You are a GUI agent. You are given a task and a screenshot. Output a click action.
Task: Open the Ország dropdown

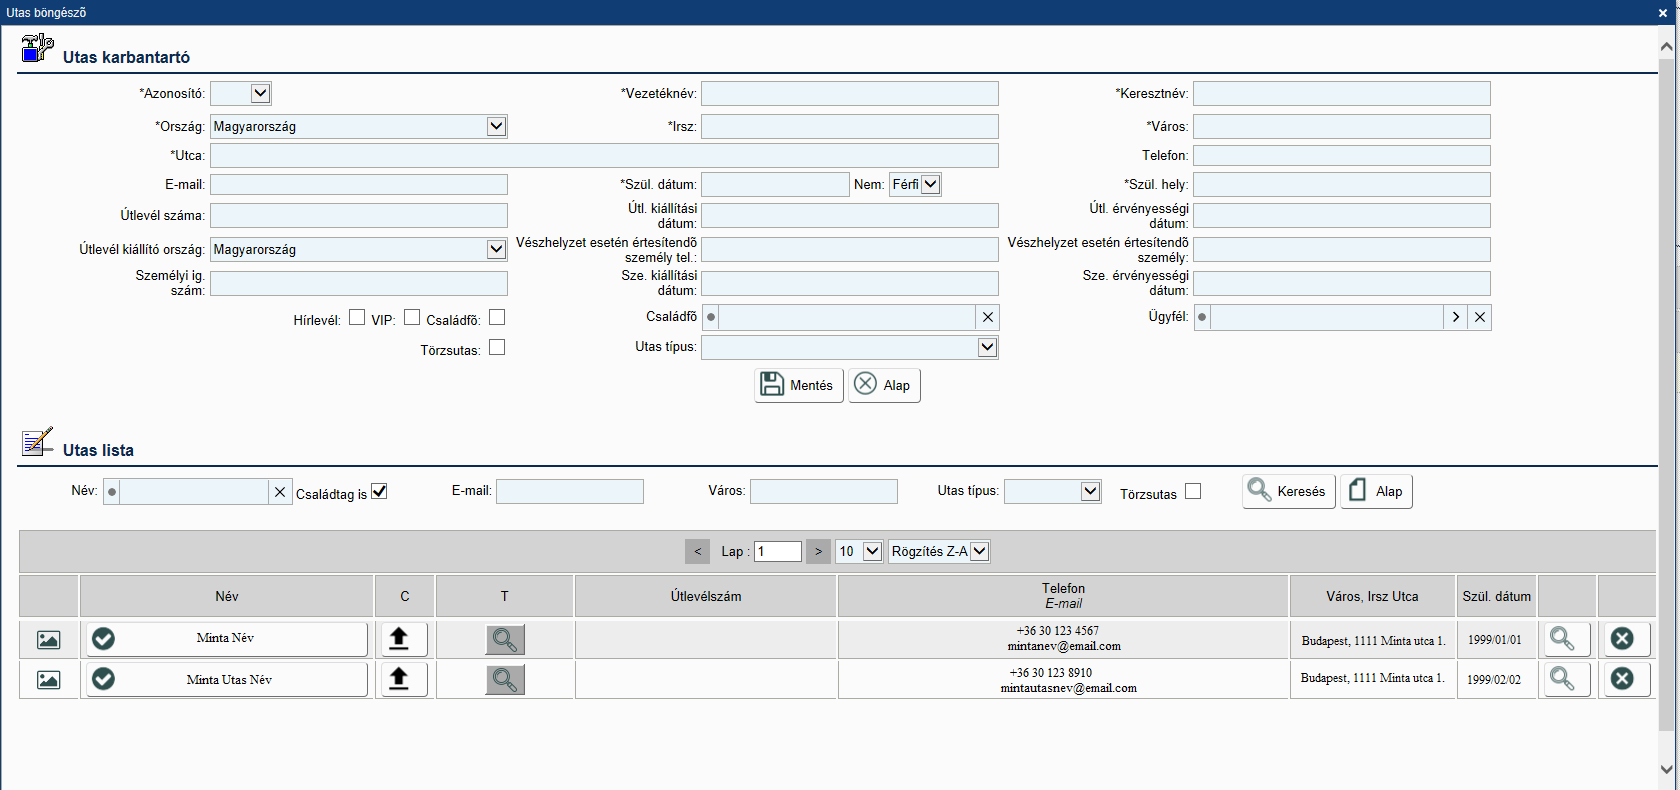496,126
